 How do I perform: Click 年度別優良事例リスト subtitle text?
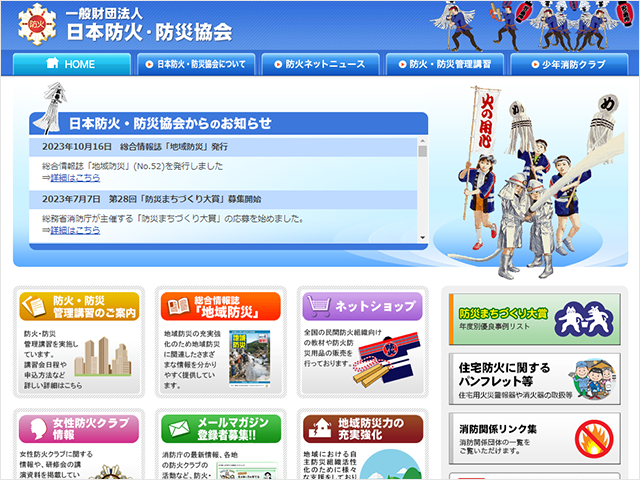click(494, 327)
